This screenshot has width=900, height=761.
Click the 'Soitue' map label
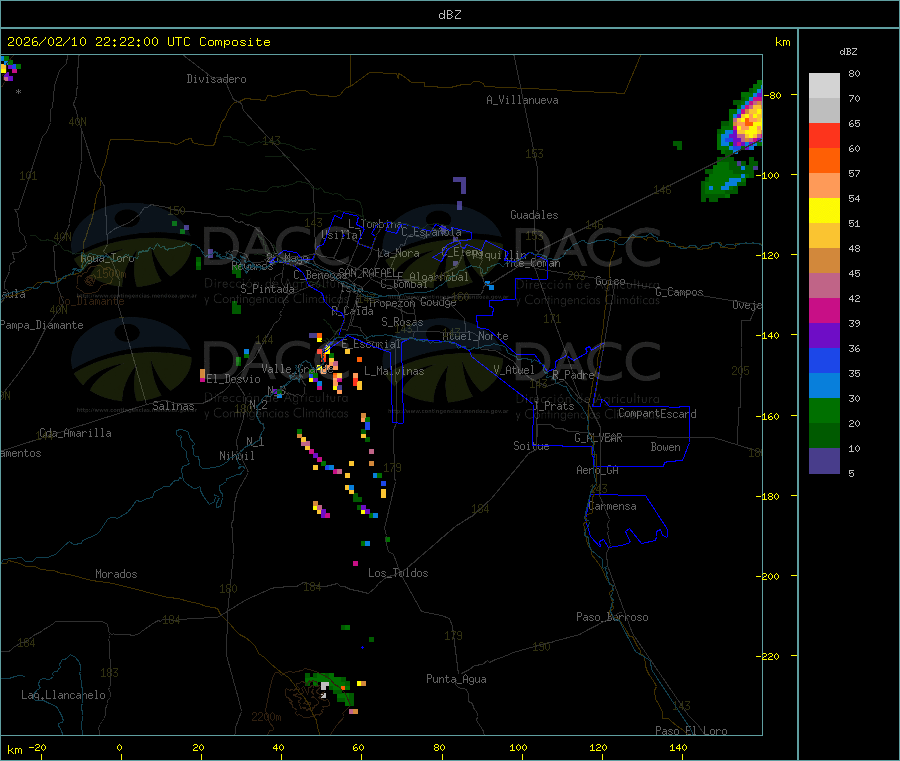[531, 446]
